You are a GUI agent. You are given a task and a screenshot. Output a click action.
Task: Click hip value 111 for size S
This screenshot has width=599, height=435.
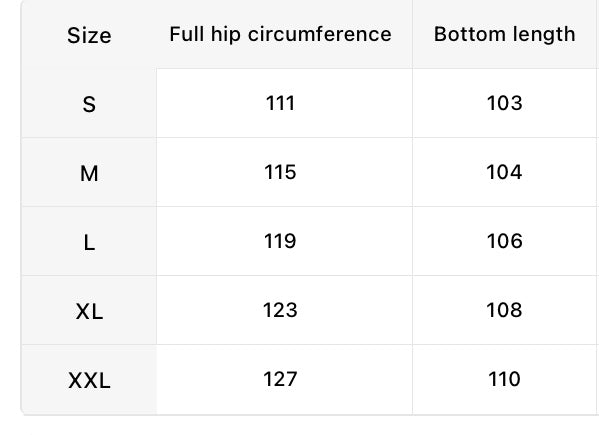click(280, 103)
